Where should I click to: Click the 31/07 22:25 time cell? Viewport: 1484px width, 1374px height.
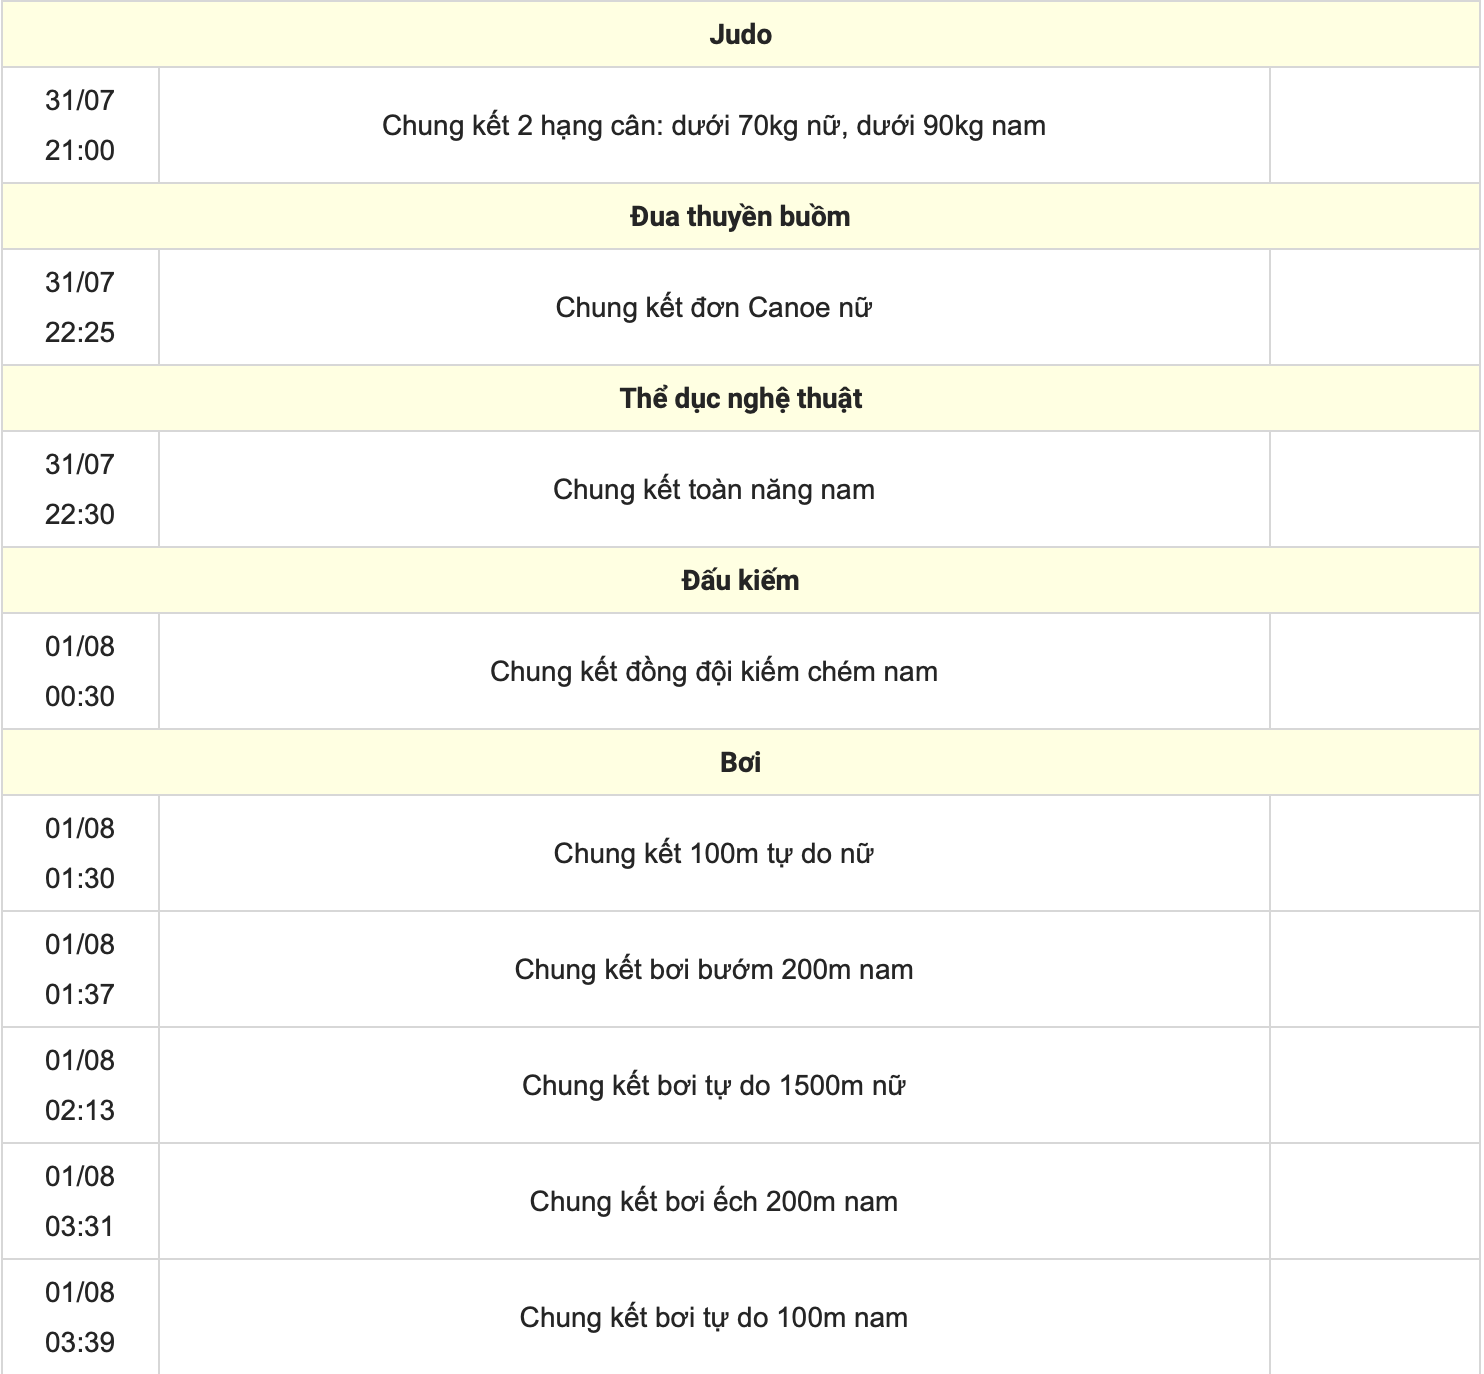tap(80, 308)
